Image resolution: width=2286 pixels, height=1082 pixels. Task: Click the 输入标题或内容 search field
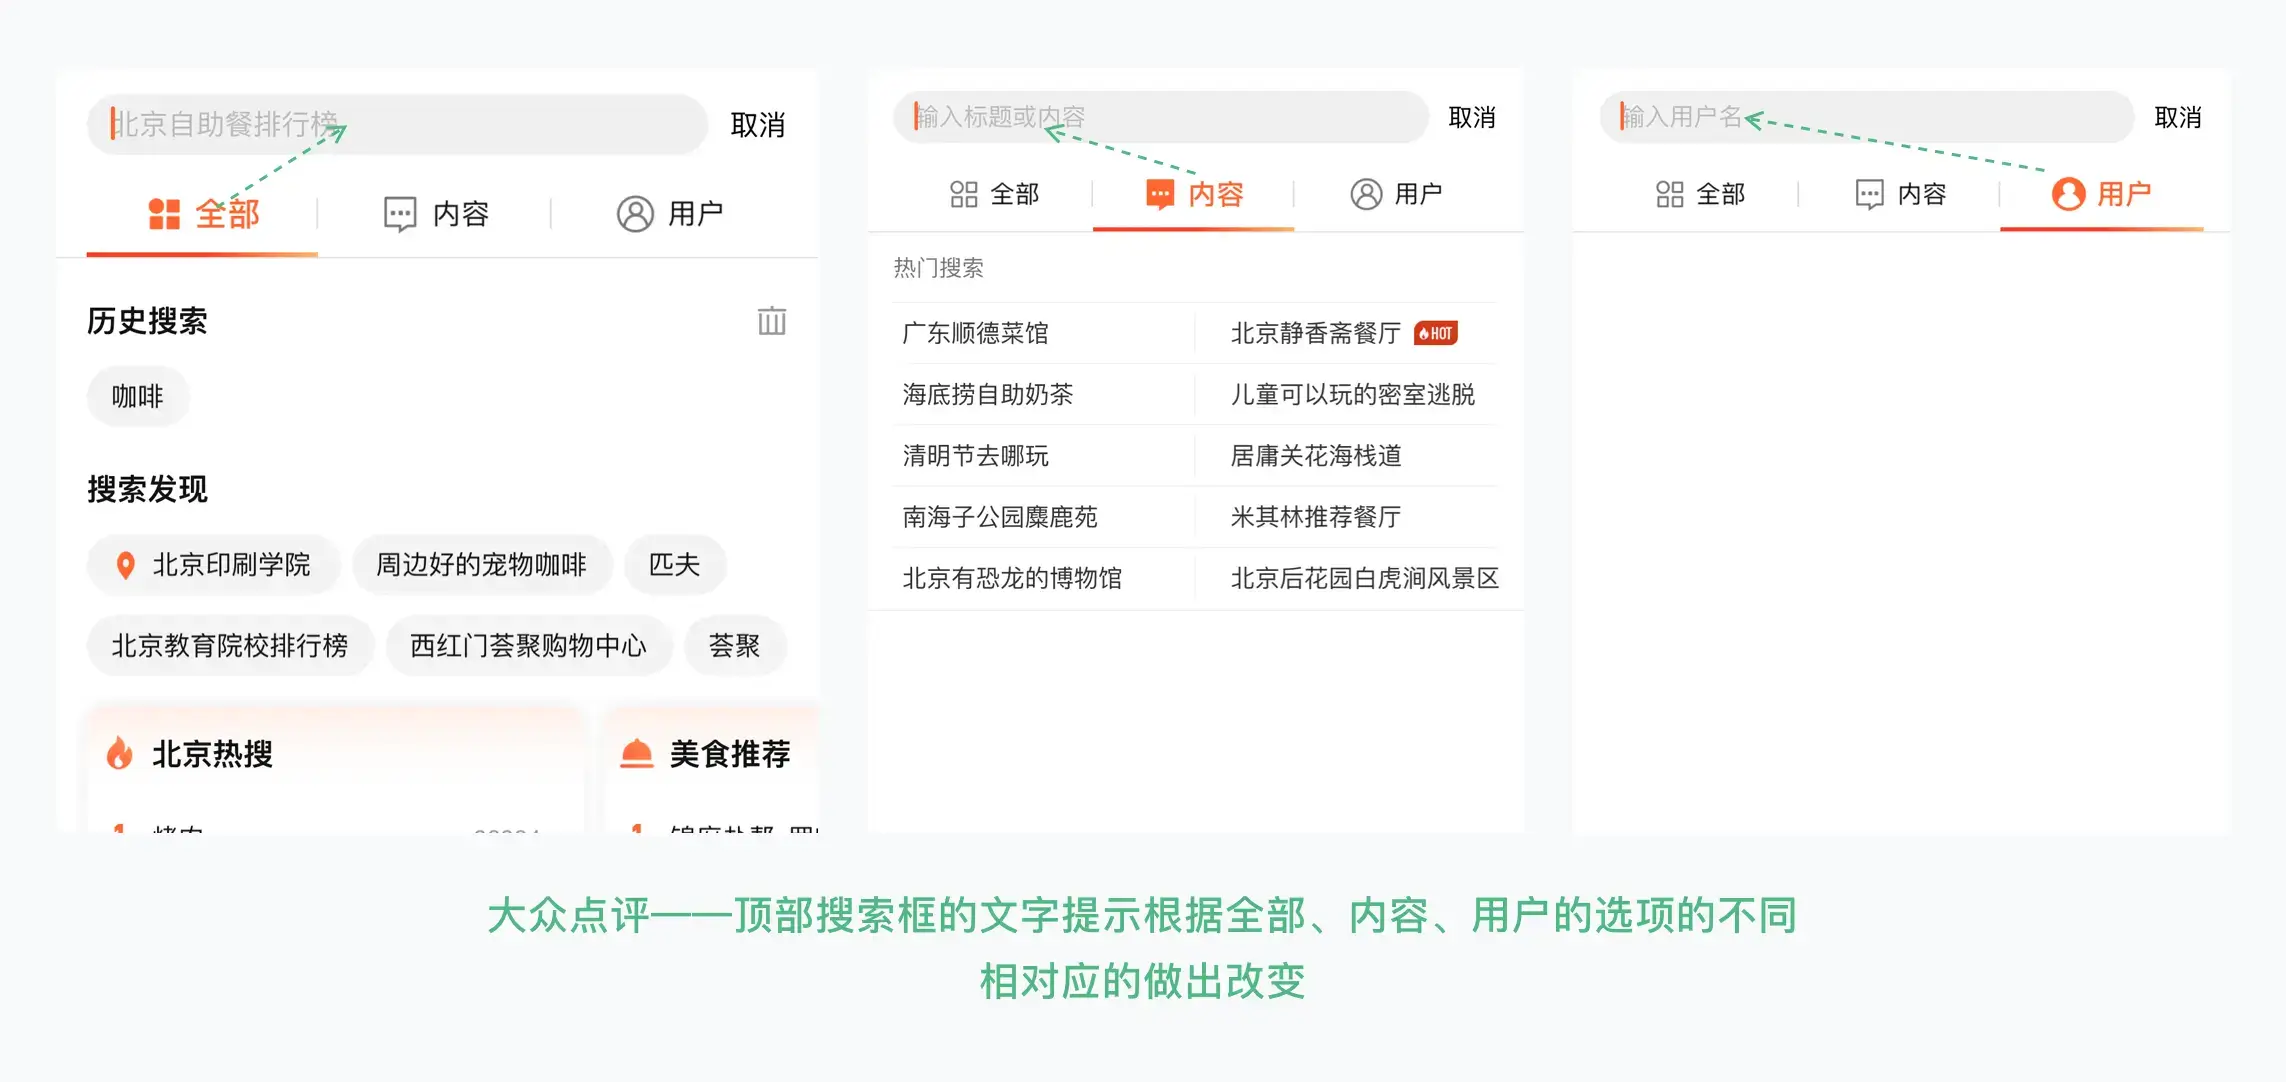(1160, 117)
